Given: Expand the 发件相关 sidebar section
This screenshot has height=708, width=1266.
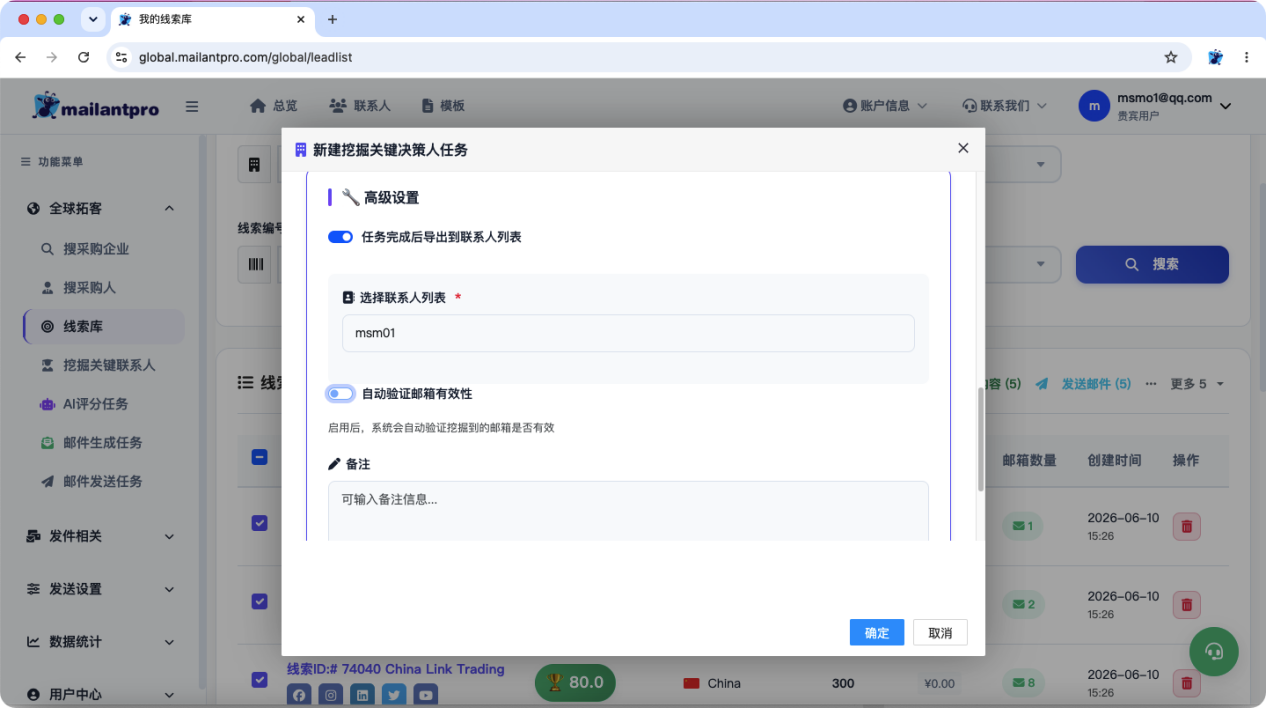Looking at the screenshot, I should pos(100,536).
